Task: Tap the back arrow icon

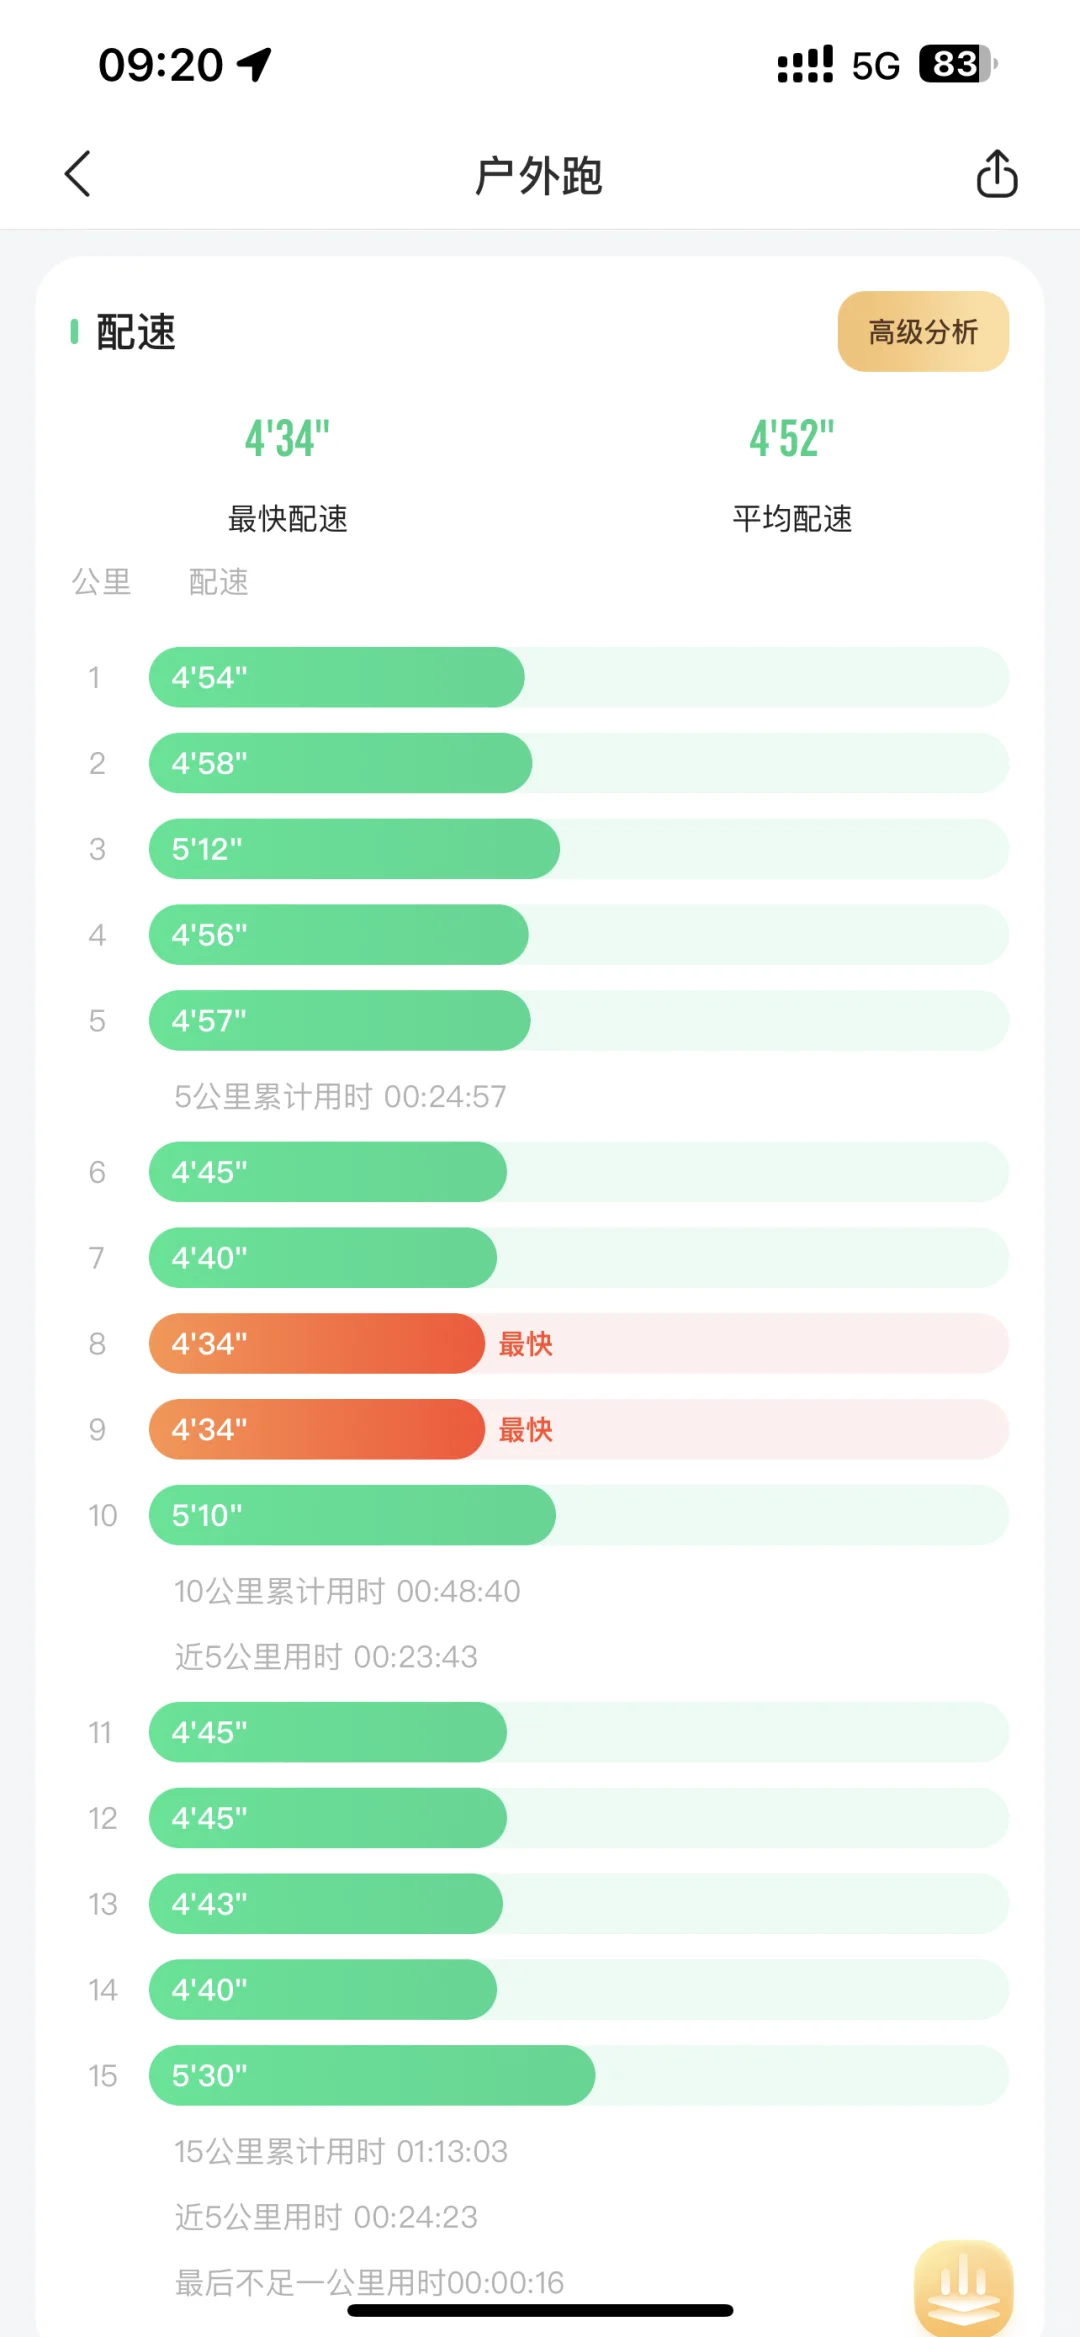Action: point(78,174)
